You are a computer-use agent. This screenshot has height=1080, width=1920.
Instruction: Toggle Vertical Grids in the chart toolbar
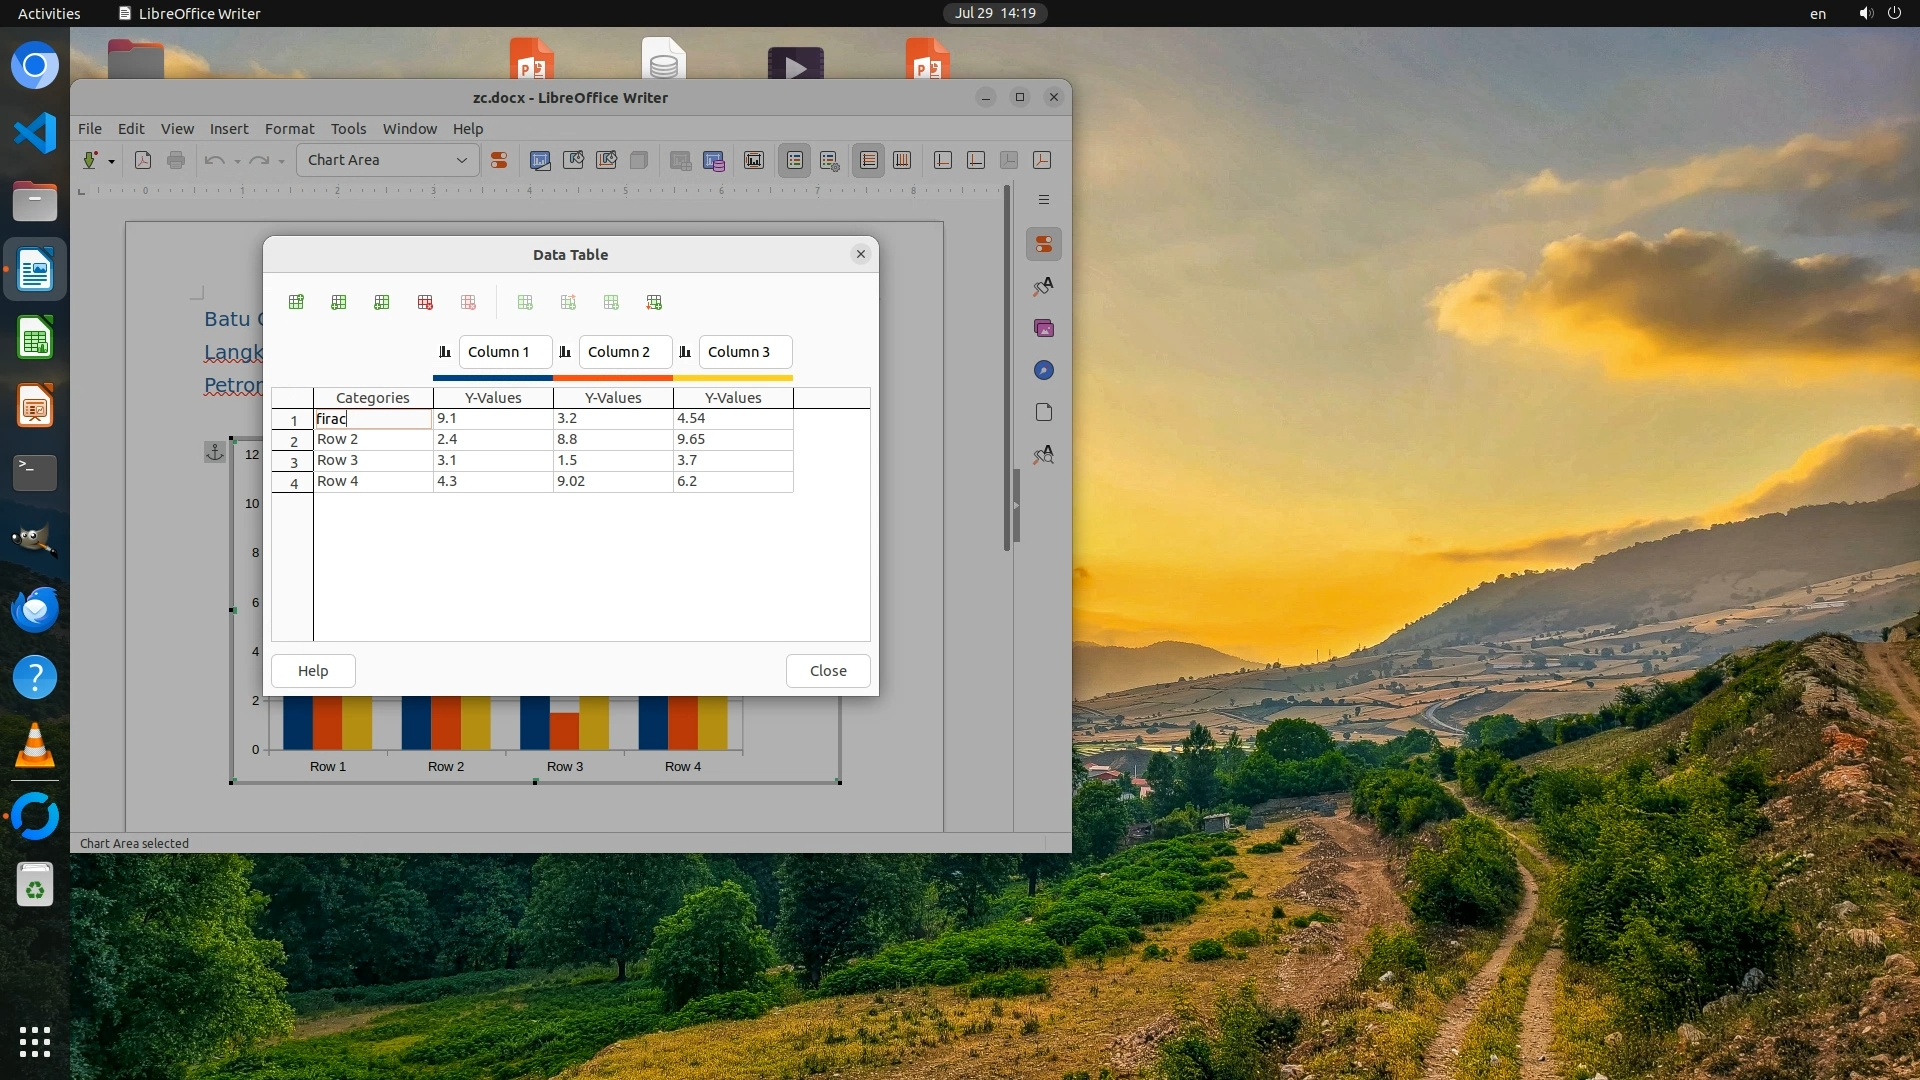click(902, 160)
